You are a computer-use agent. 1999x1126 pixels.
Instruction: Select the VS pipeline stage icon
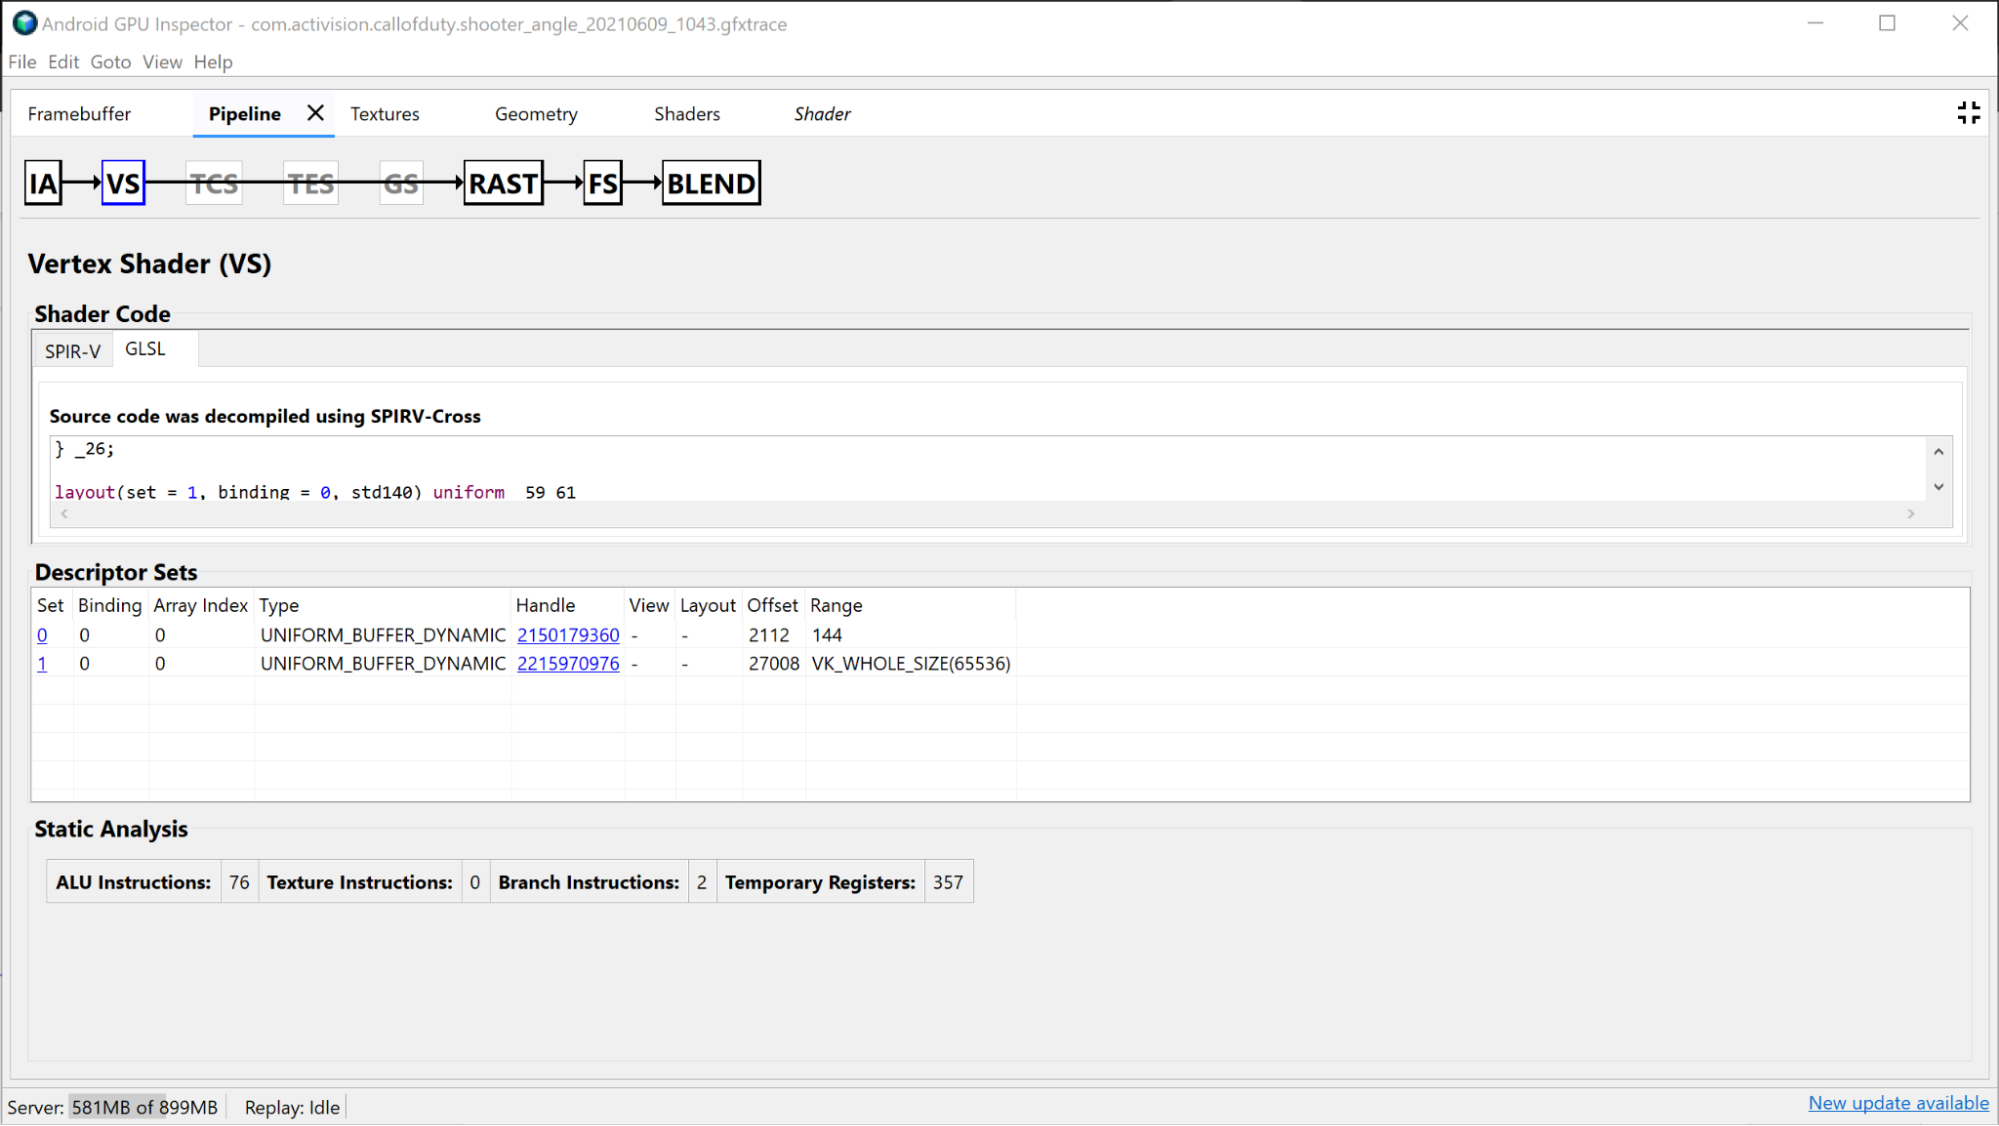pyautogui.click(x=124, y=183)
